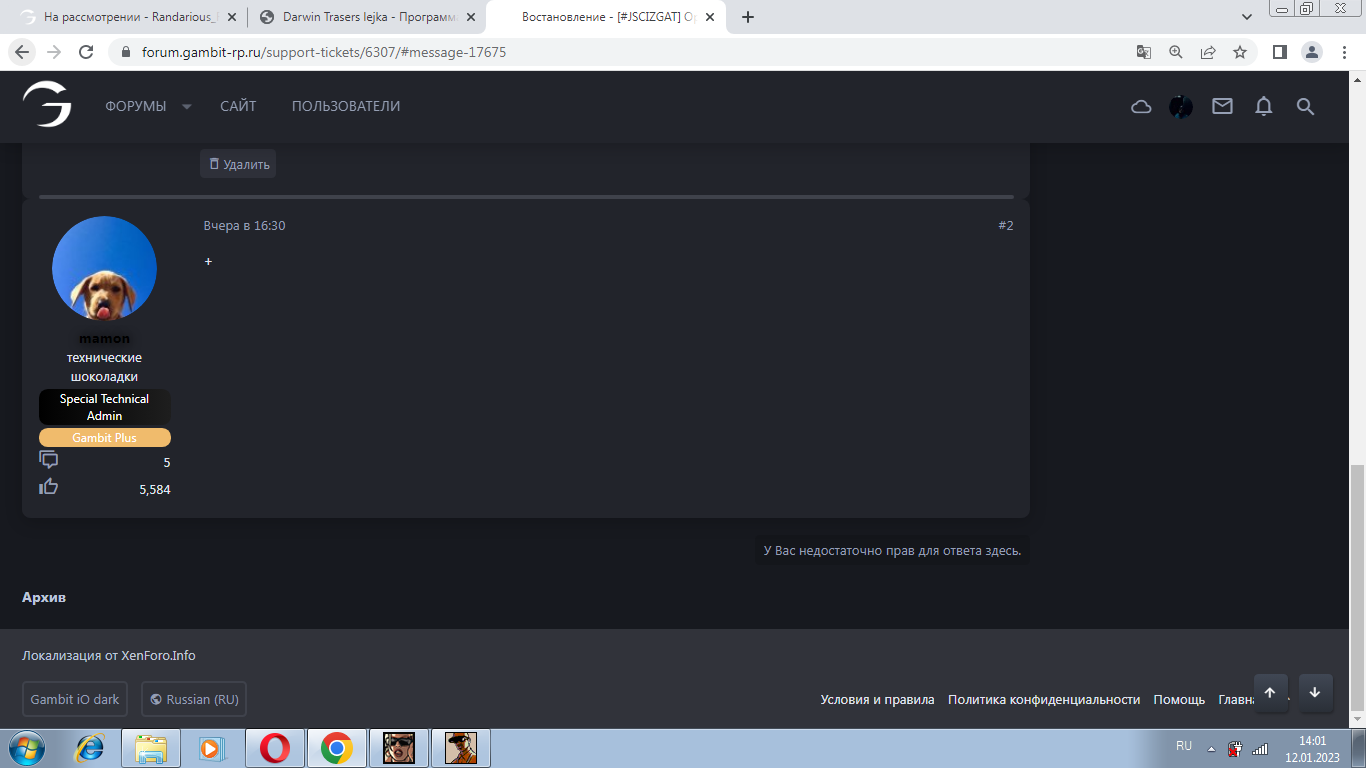The width and height of the screenshot is (1366, 768).
Task: Open the Russian (RU) language chooser
Action: pyautogui.click(x=194, y=699)
